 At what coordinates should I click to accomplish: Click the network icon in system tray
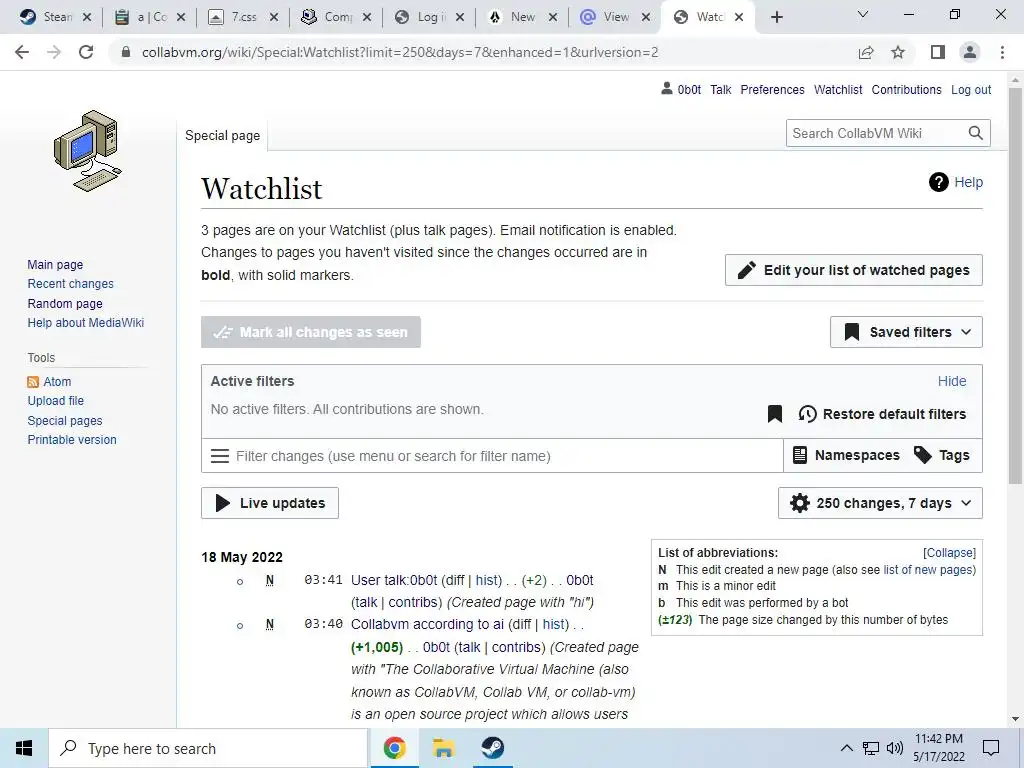871,748
